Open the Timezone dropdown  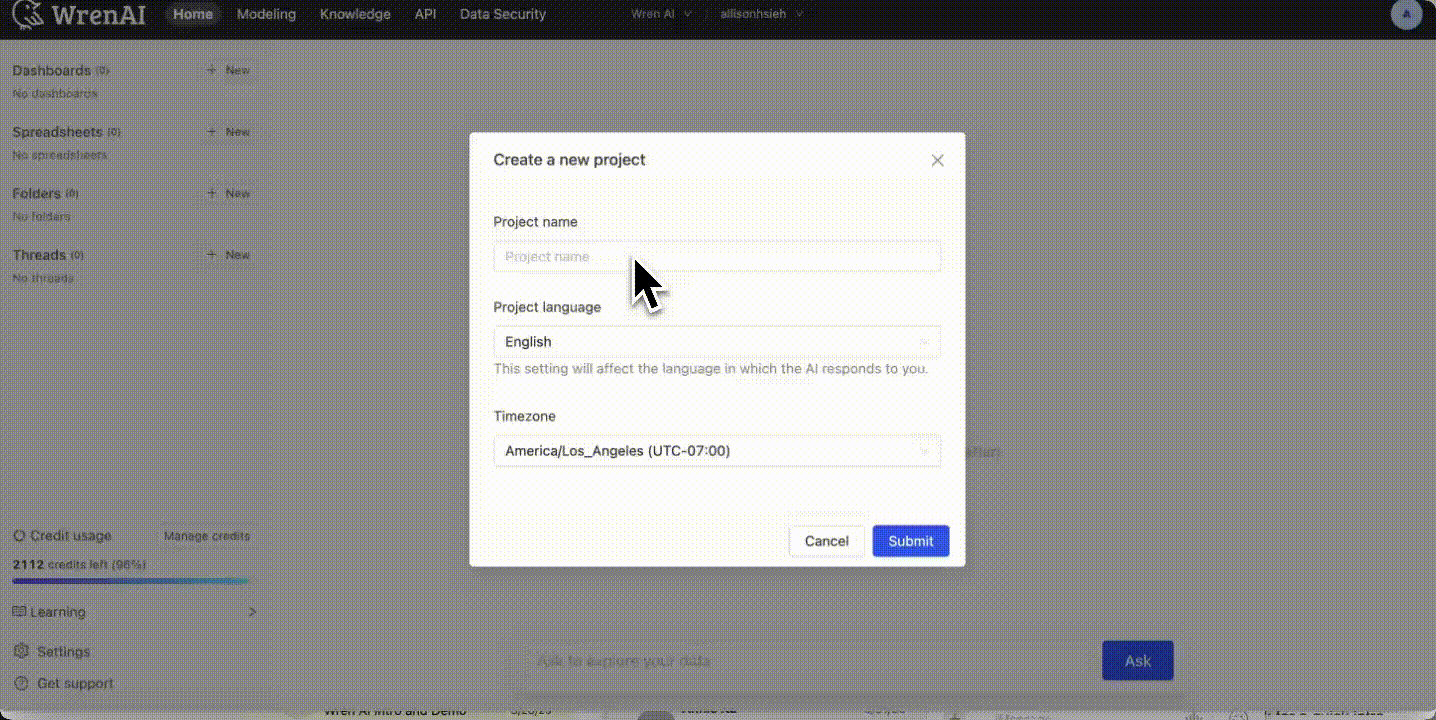(x=716, y=451)
